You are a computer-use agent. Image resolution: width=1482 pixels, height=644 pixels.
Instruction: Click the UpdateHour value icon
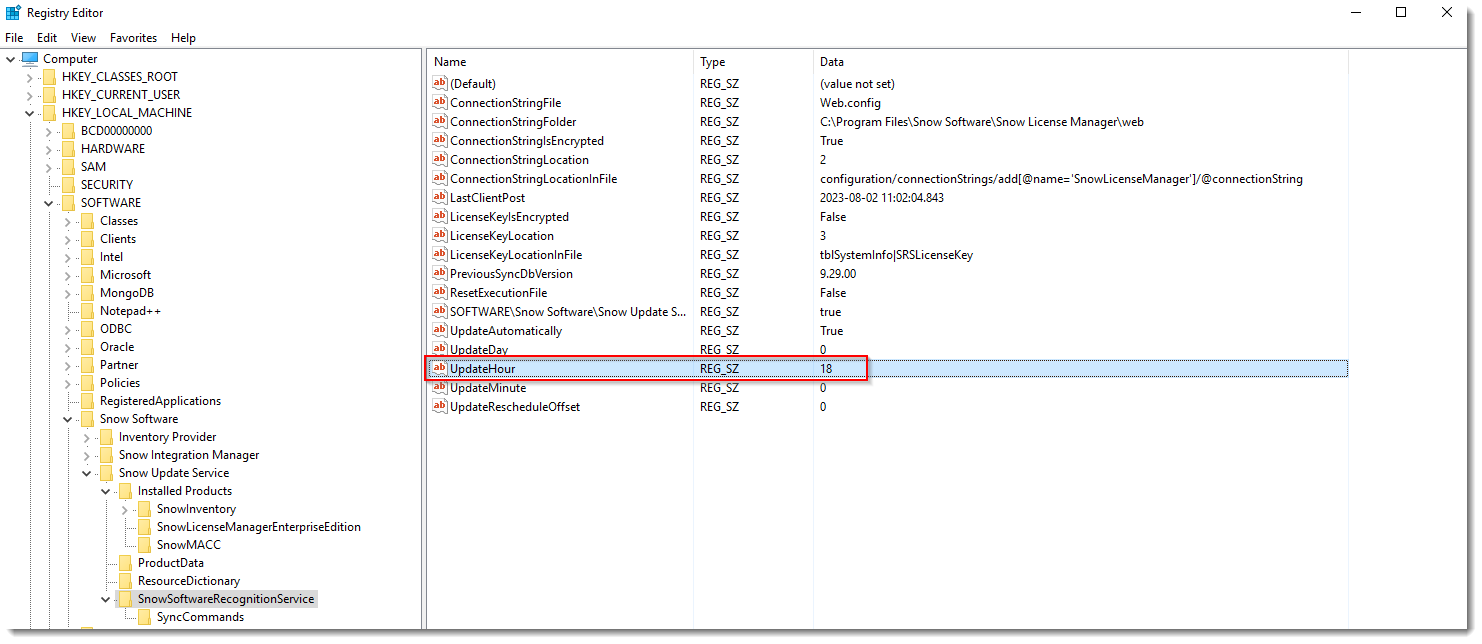point(439,369)
